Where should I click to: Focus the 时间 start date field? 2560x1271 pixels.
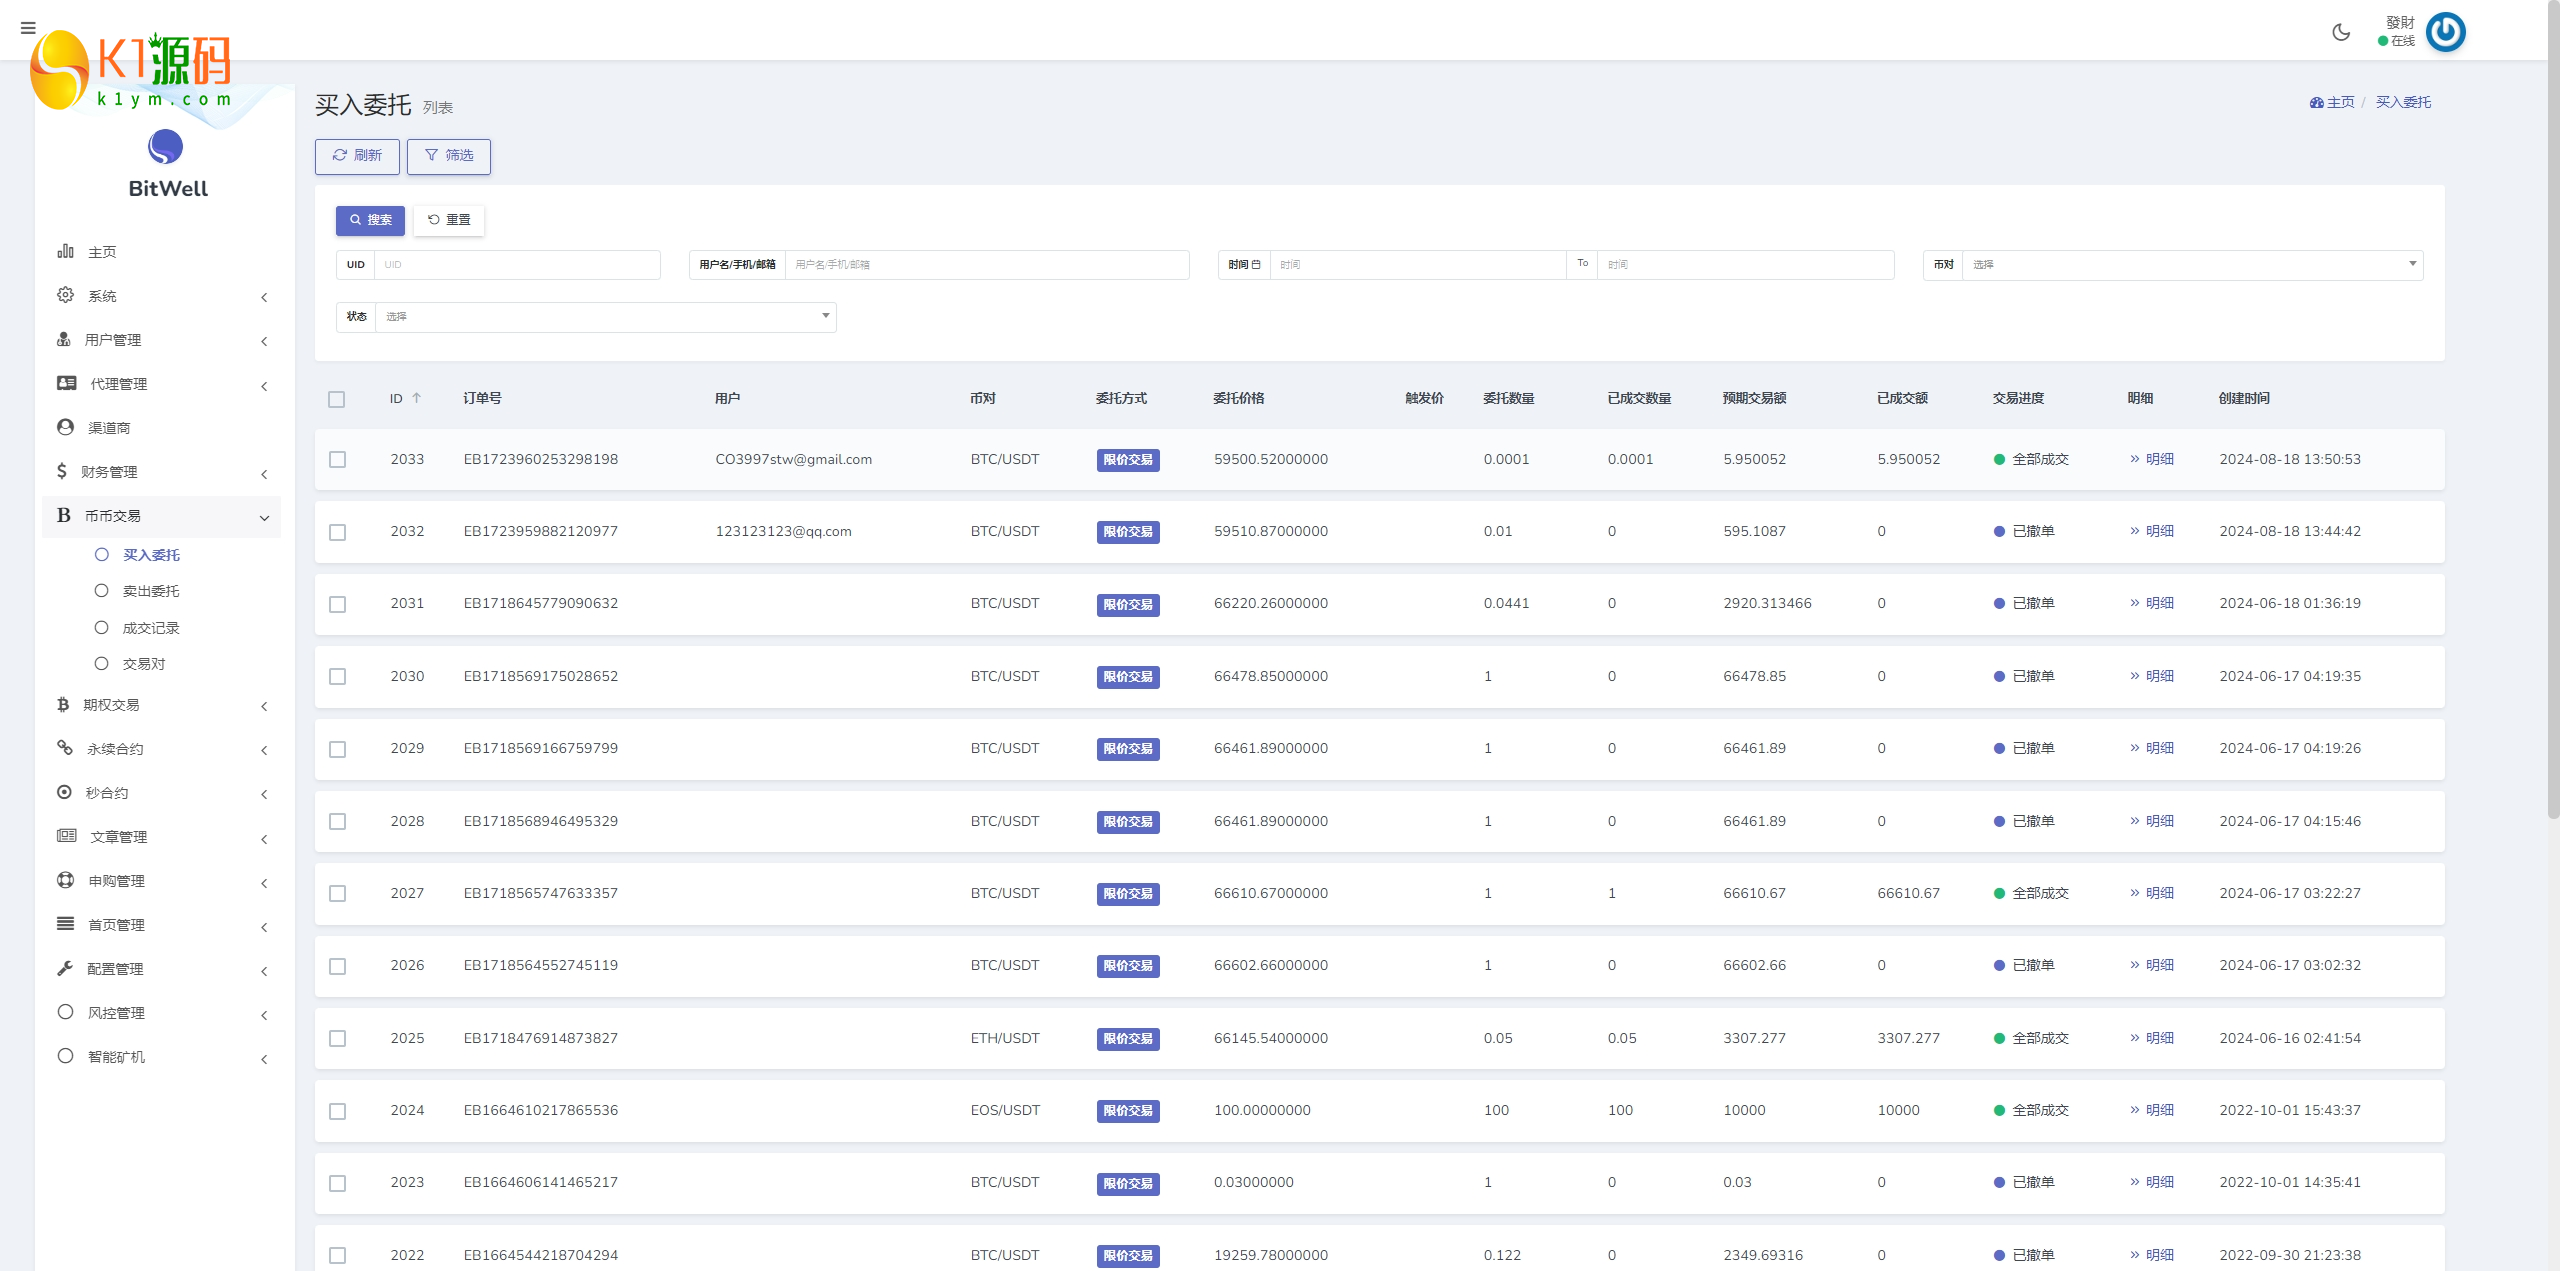(1418, 265)
